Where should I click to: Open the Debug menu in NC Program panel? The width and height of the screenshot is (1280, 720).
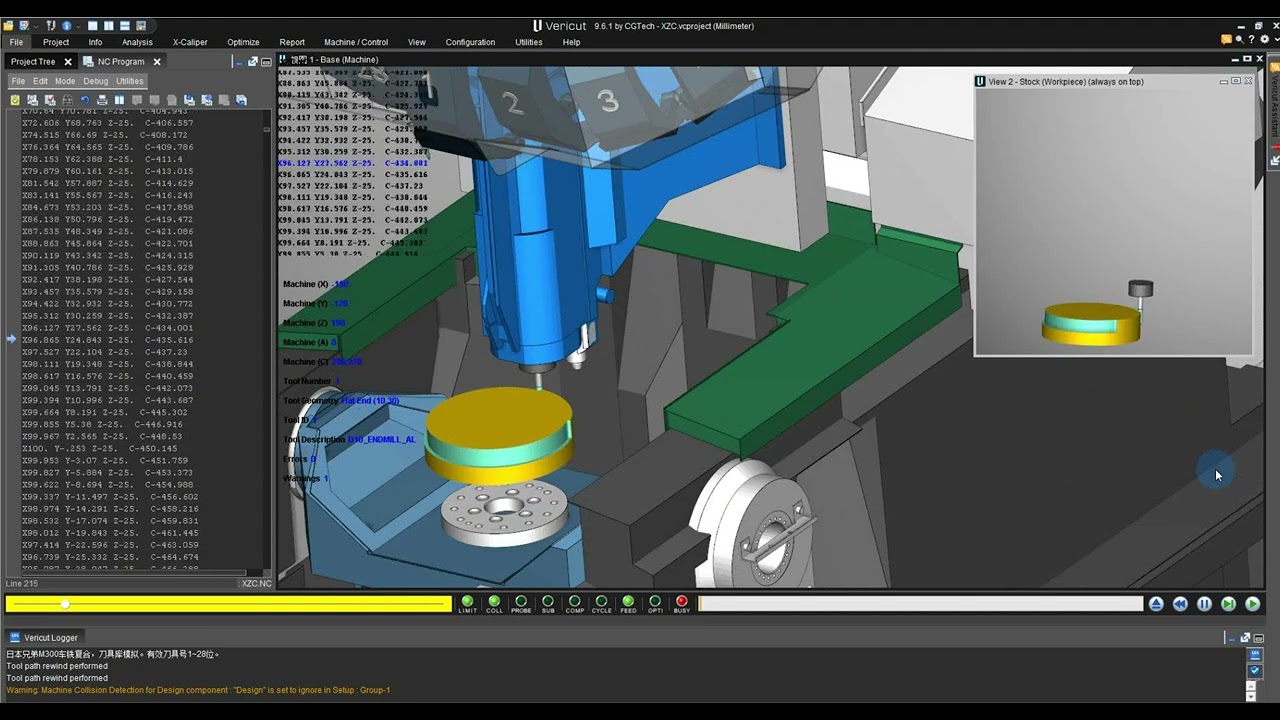(96, 81)
